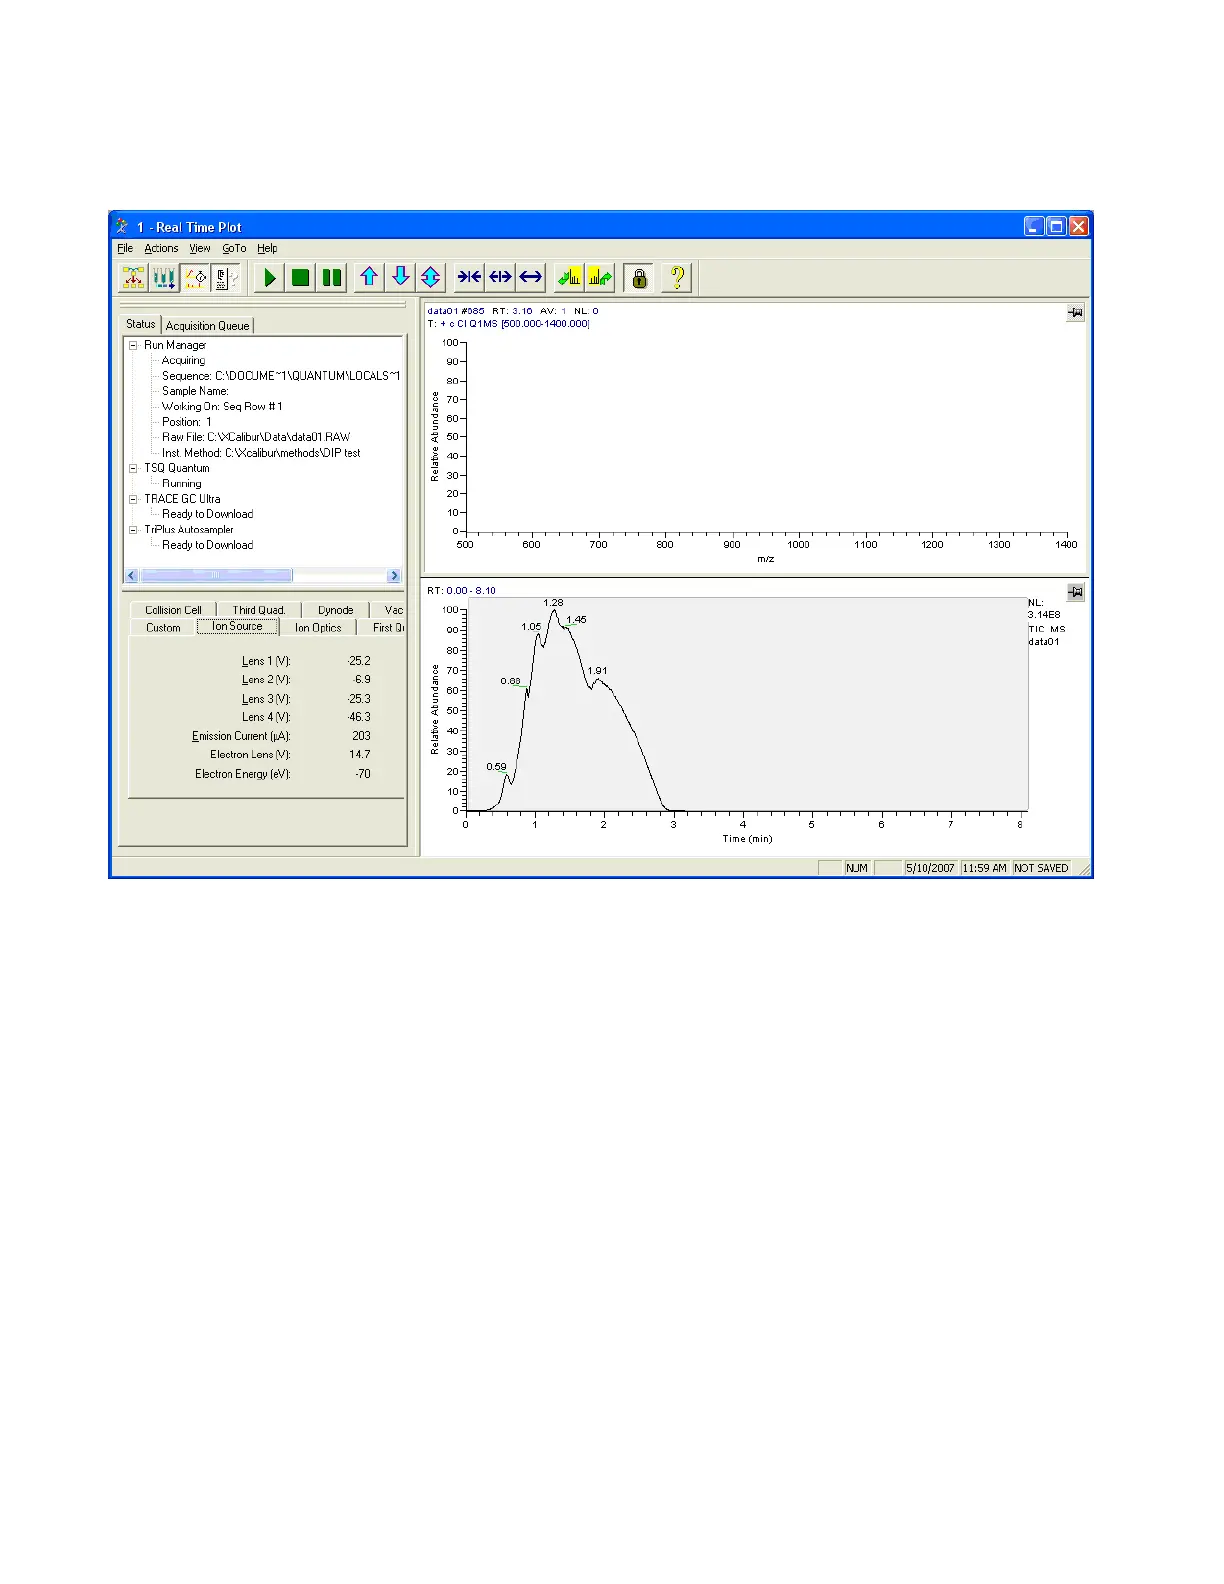Select the Ion Source tab

(x=237, y=627)
